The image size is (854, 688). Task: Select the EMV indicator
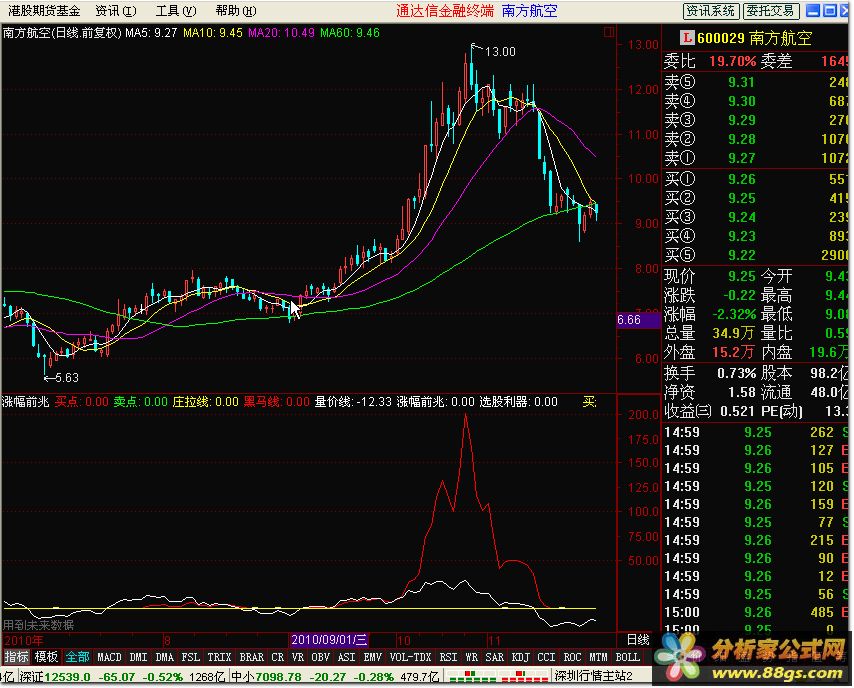coord(373,657)
